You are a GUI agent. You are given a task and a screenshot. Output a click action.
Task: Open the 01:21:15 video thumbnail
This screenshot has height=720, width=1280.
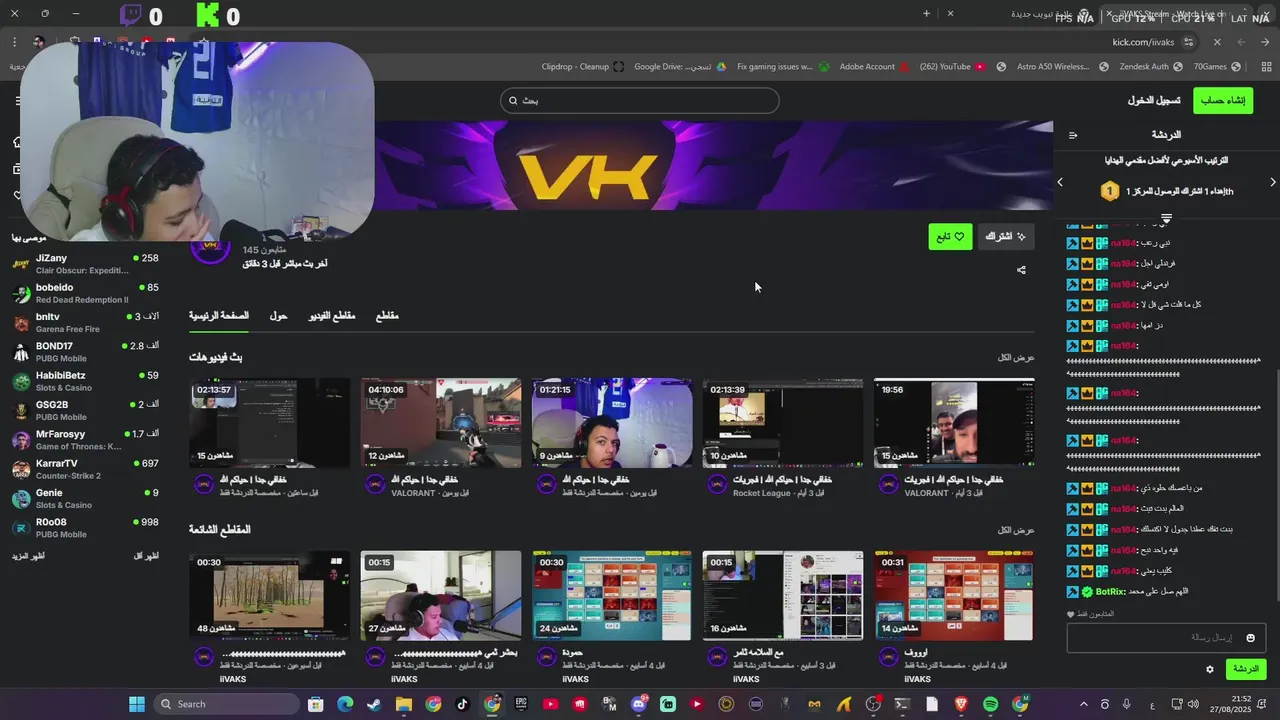pyautogui.click(x=612, y=423)
